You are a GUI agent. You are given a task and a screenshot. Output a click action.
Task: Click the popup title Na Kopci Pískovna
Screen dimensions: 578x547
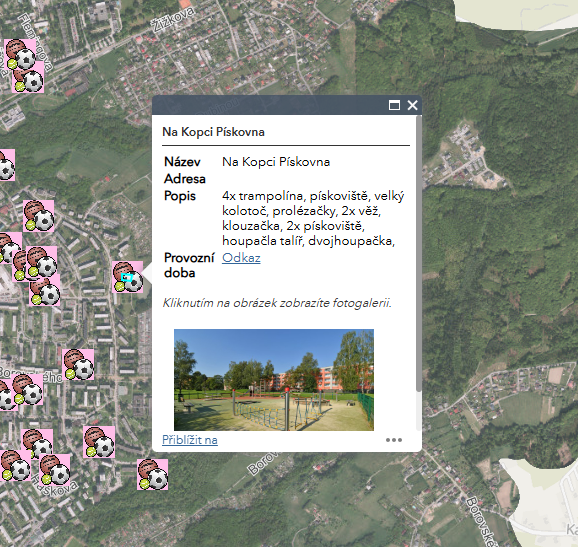[x=213, y=132]
